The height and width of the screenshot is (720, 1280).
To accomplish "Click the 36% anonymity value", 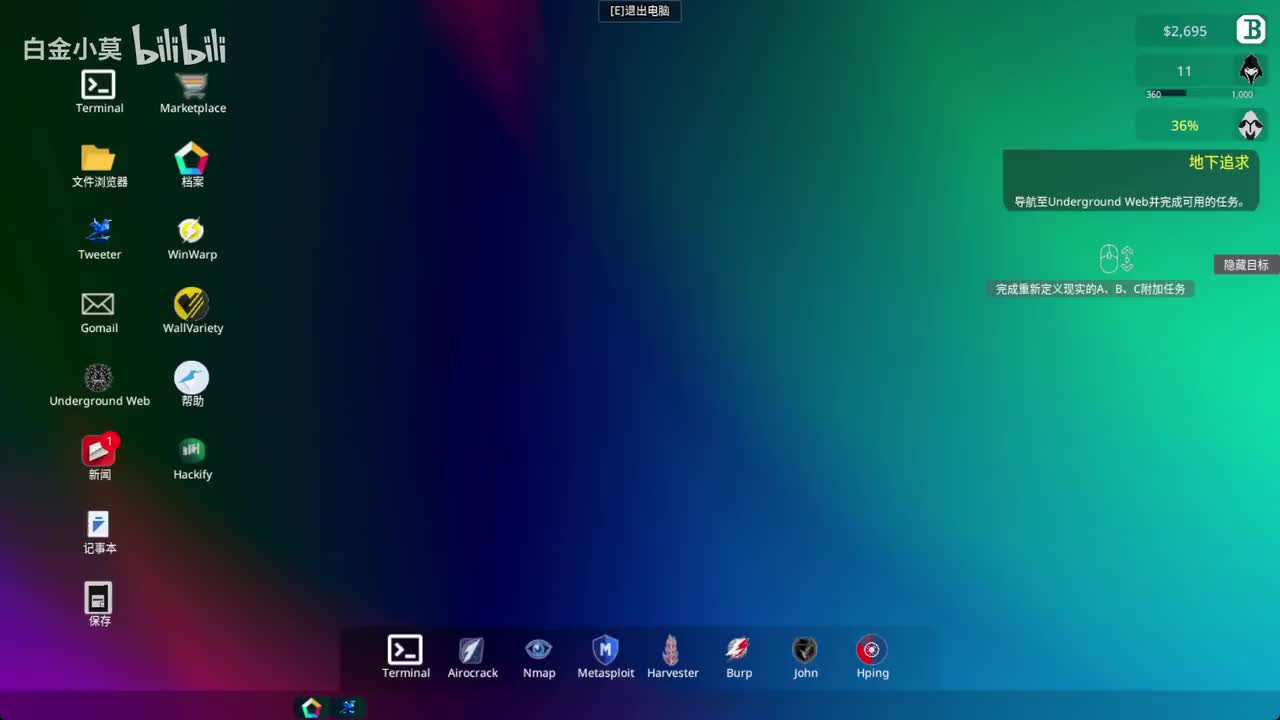I will click(x=1184, y=126).
